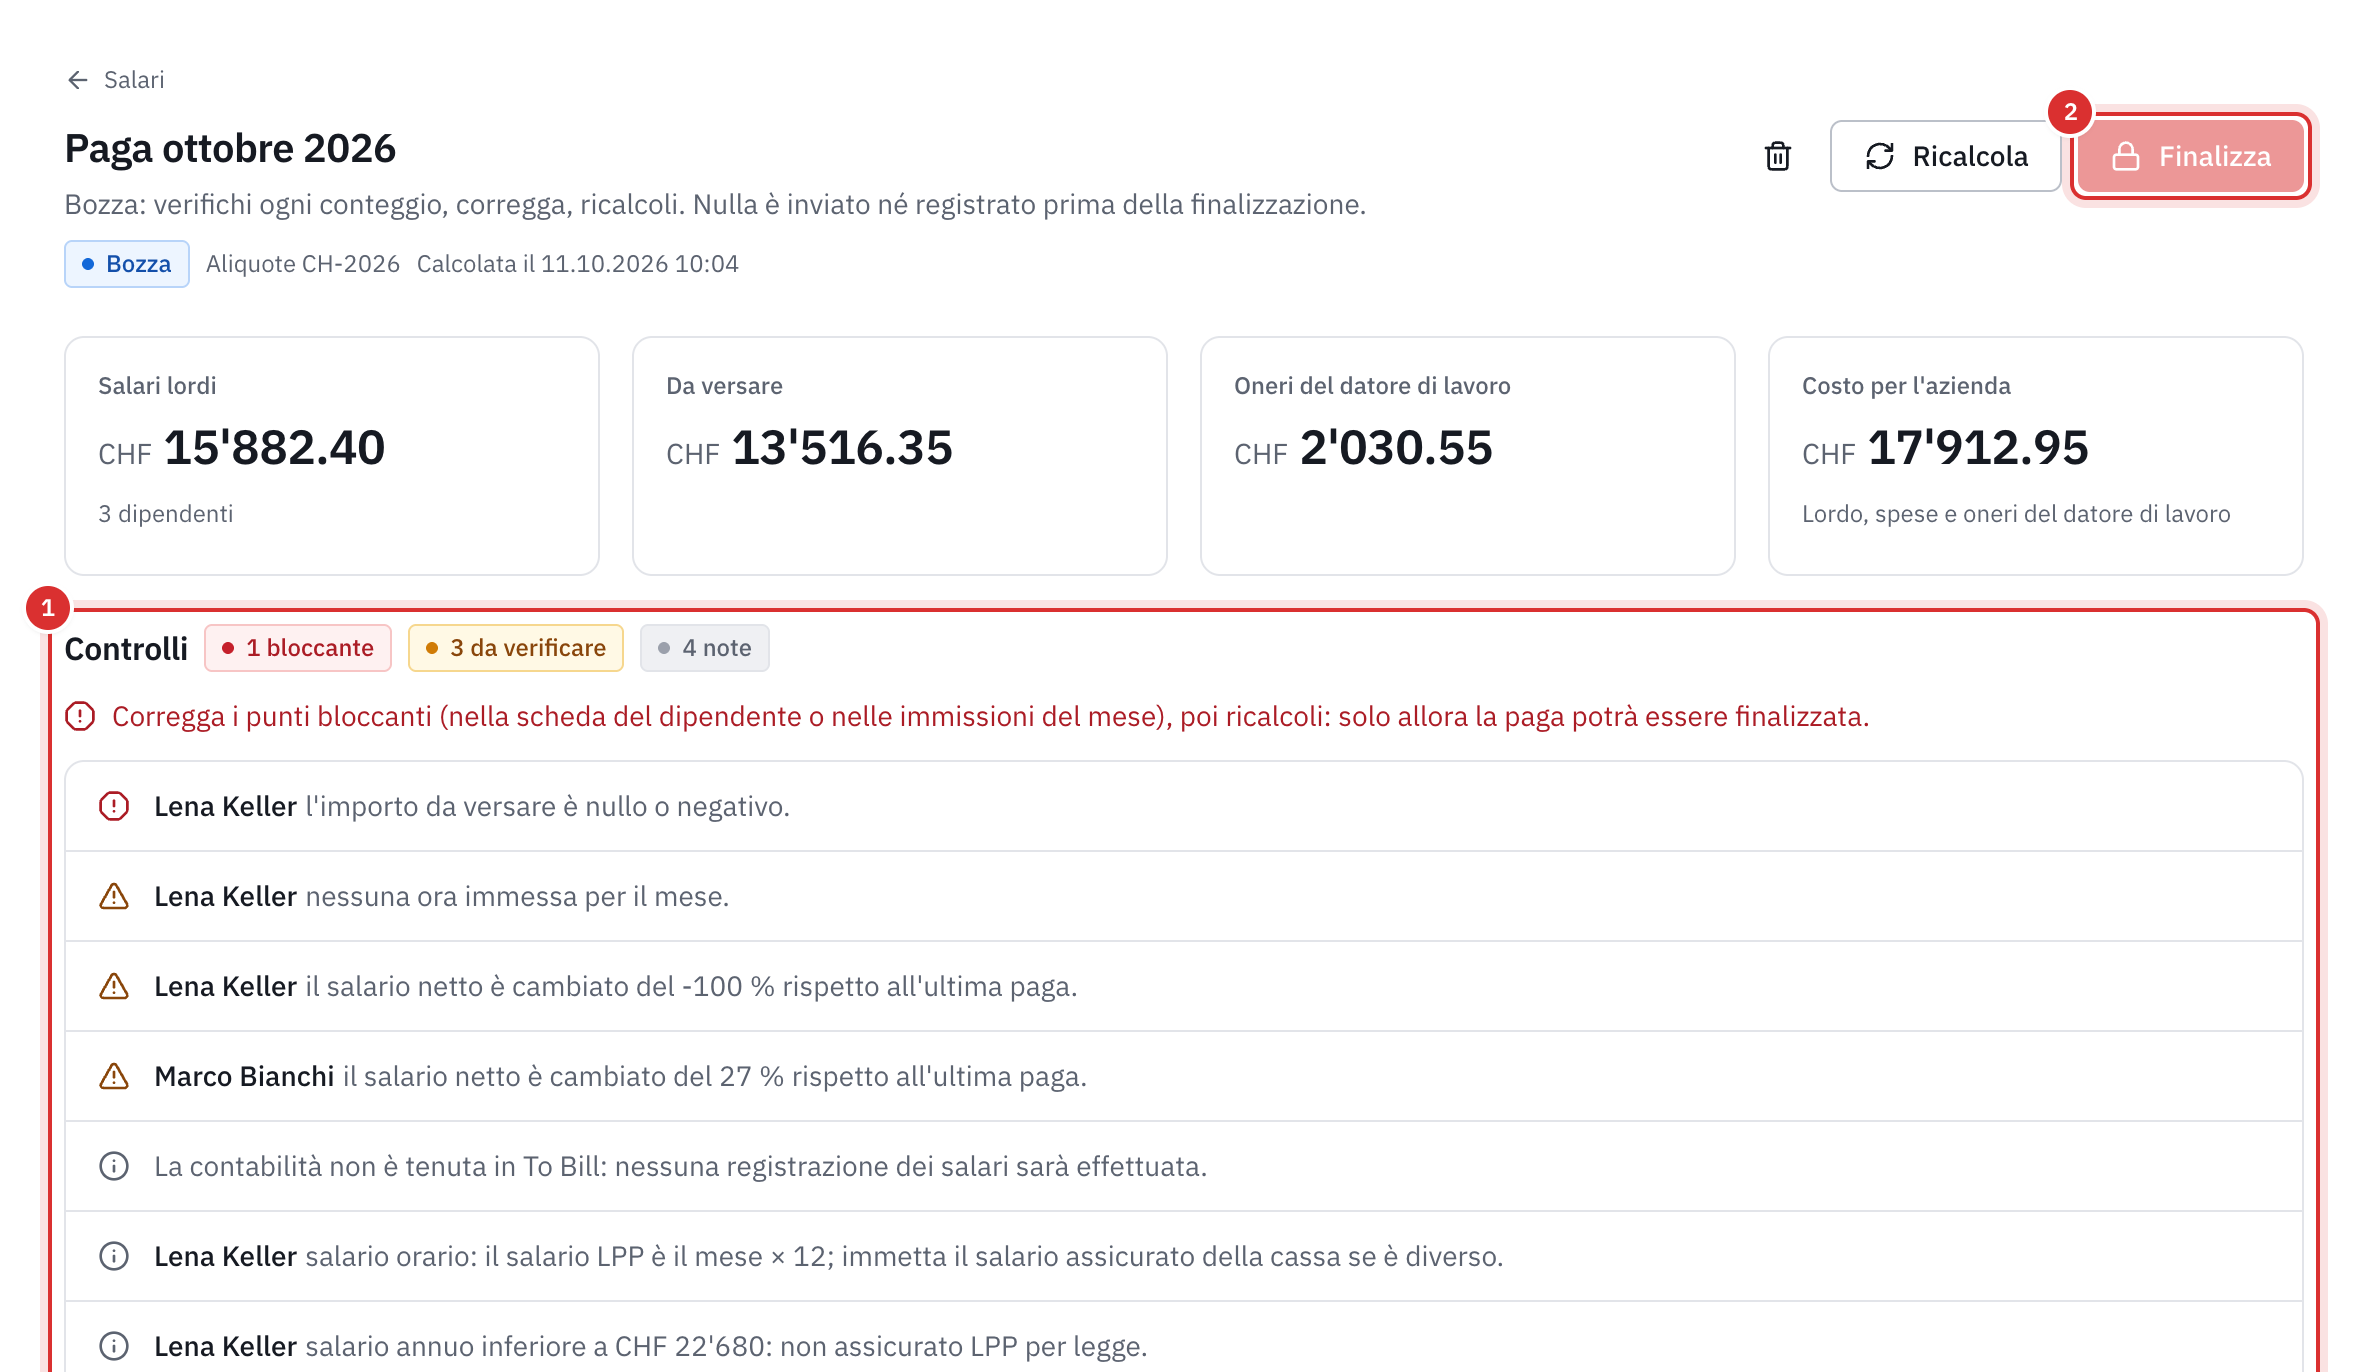Select the 4 note badge
The width and height of the screenshot is (2368, 1372).
pos(705,648)
